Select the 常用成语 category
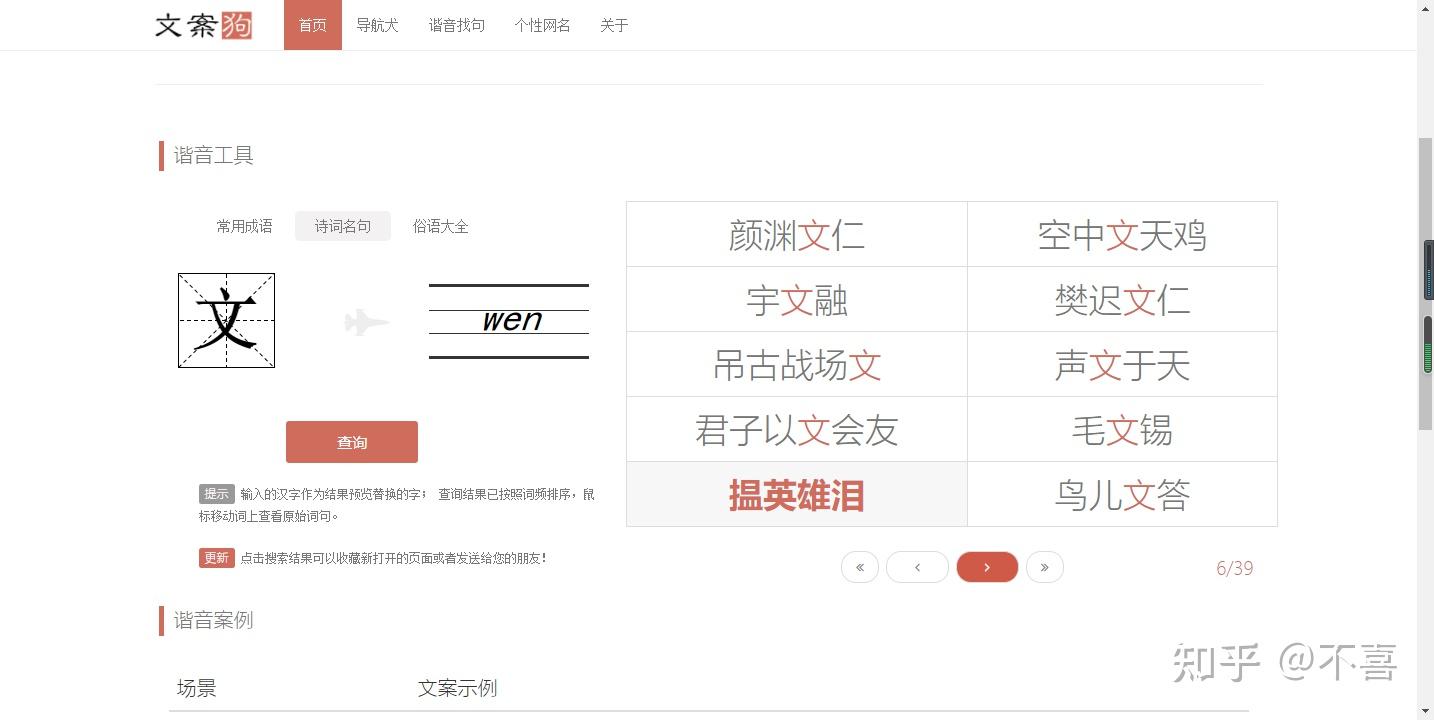The image size is (1434, 720). tap(244, 226)
